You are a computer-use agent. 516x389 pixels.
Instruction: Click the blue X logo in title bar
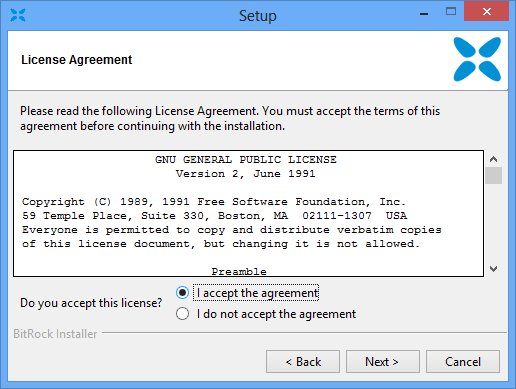pyautogui.click(x=18, y=15)
